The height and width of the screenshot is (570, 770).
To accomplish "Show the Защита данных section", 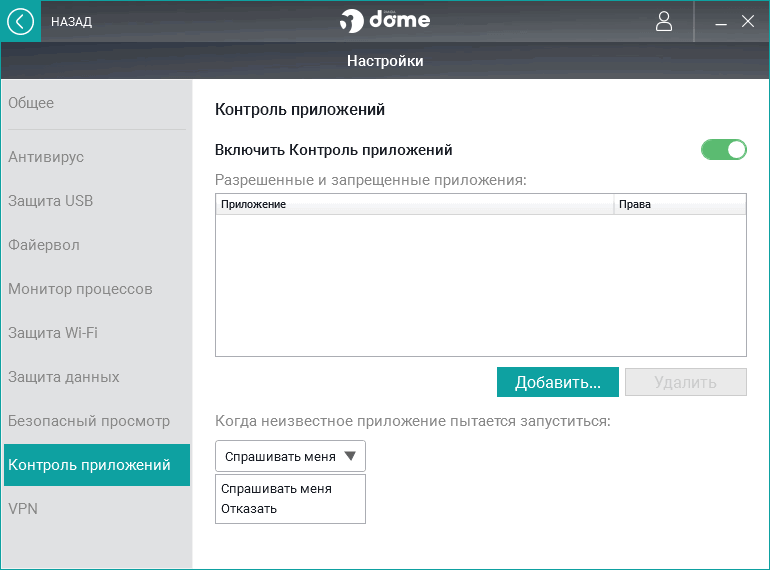I will click(64, 377).
